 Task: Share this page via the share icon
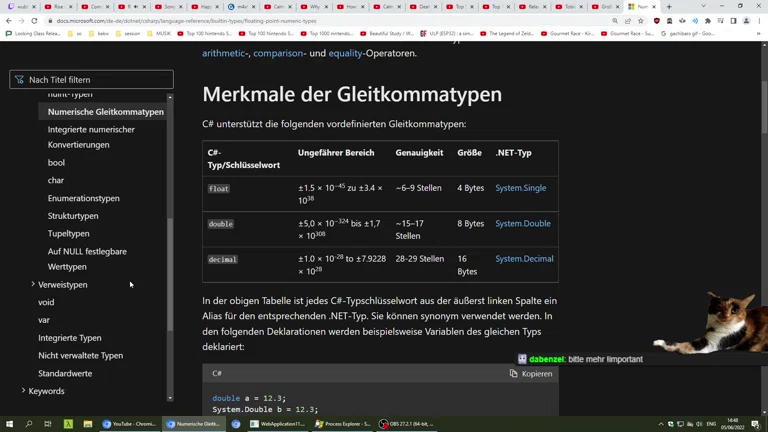pos(628,21)
